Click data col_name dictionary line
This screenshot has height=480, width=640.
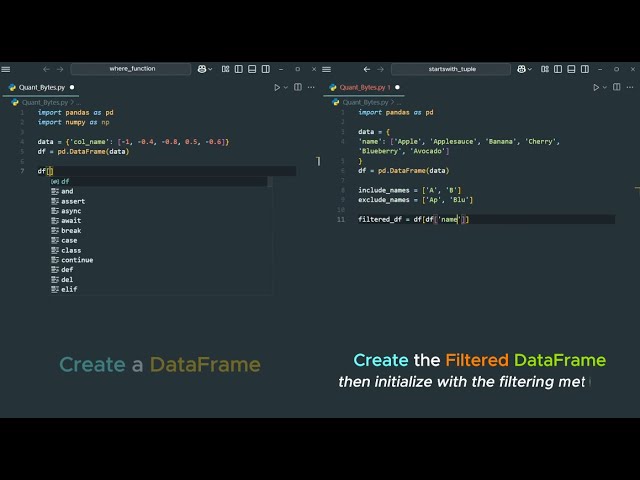[x=133, y=142]
